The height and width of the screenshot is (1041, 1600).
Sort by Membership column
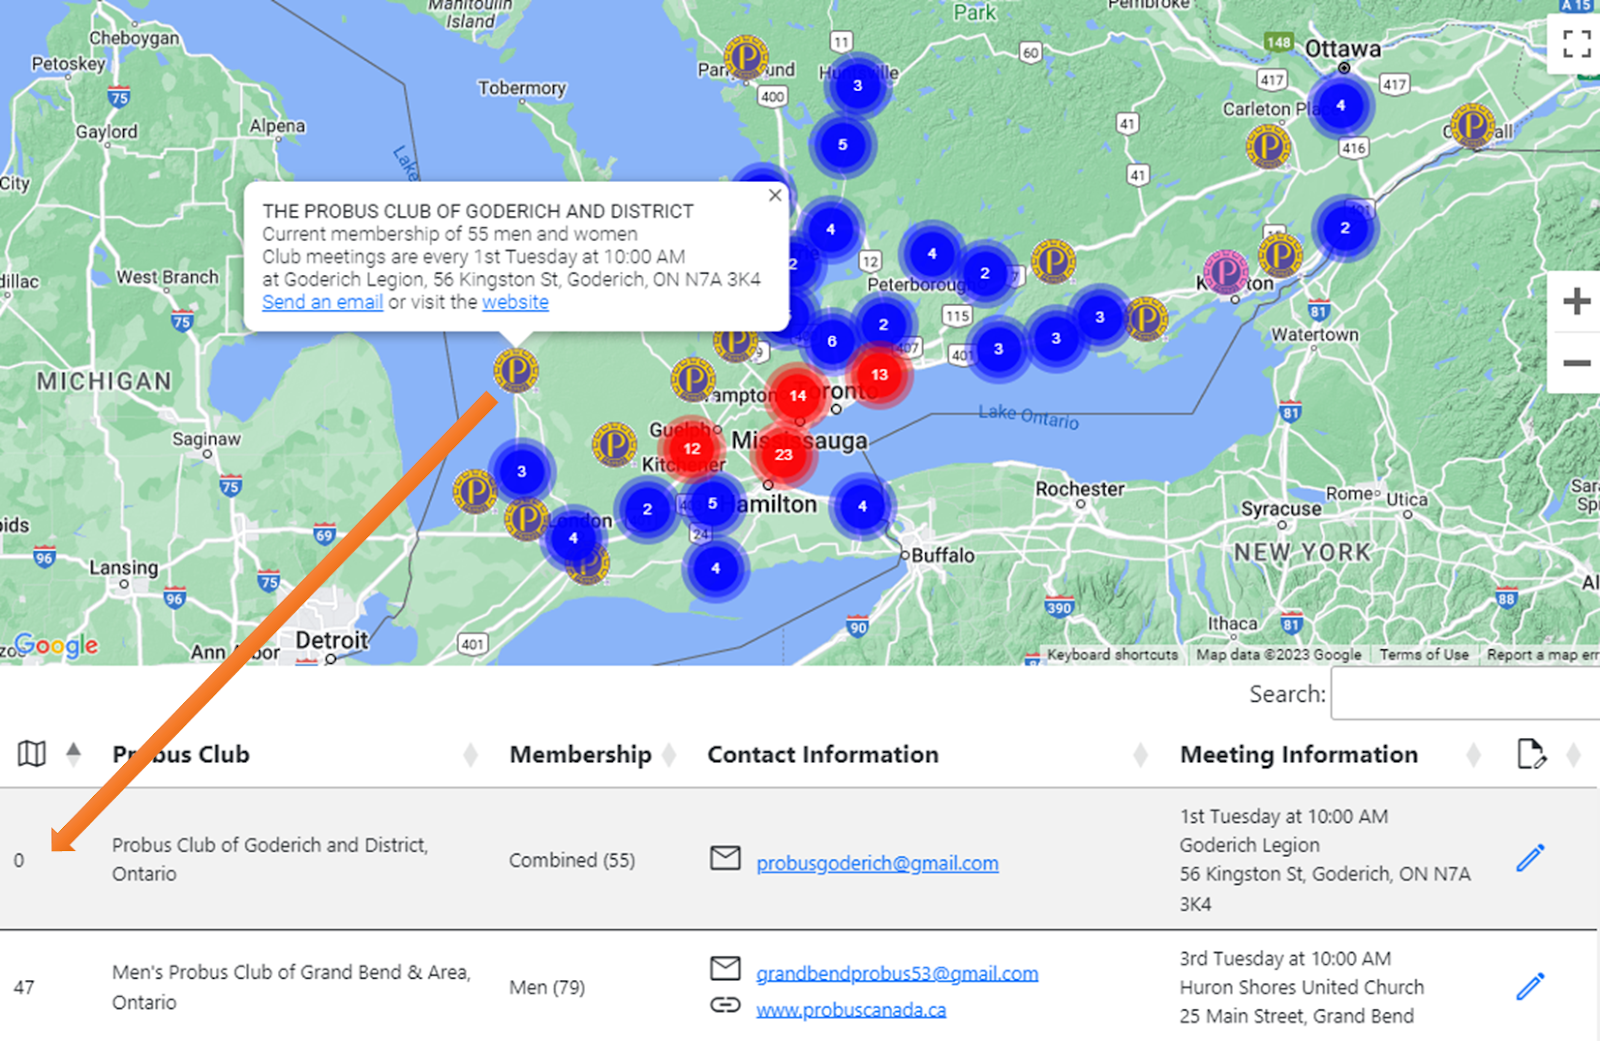(x=669, y=755)
